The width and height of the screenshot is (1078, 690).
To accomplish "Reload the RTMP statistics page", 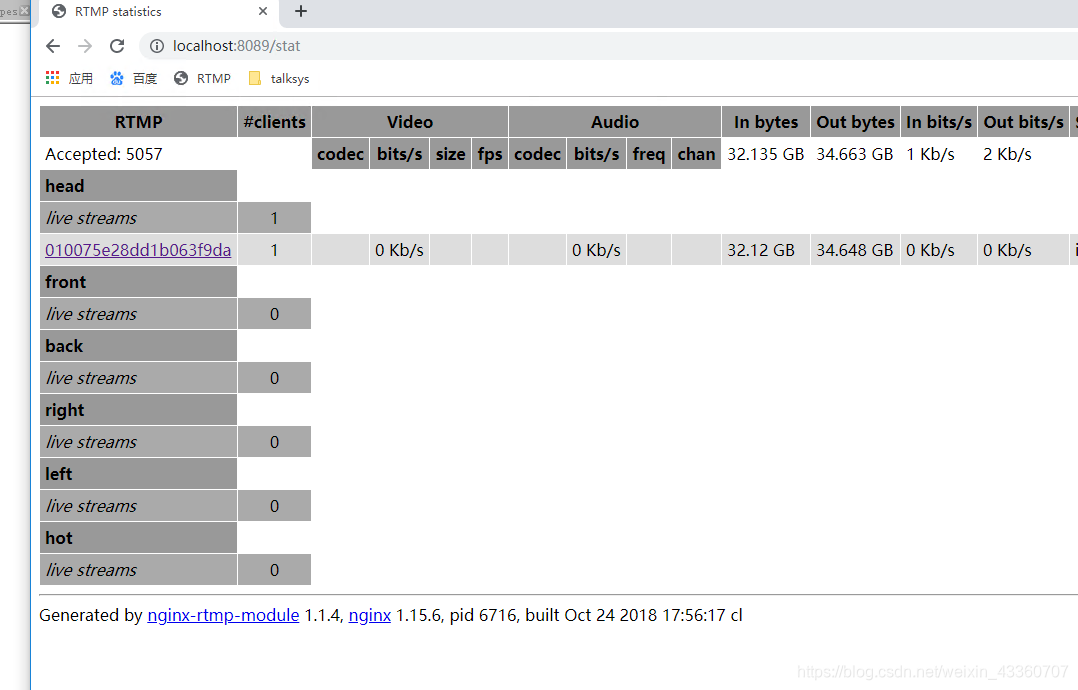I will pos(116,45).
